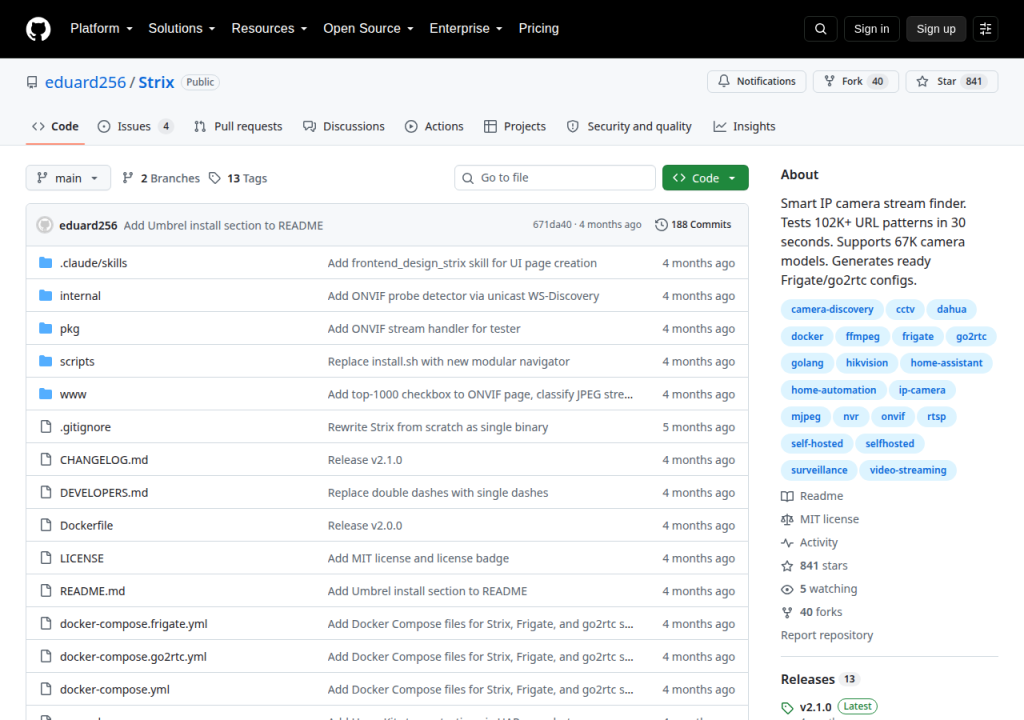Open commit message 'Release v2.1.0'
Image resolution: width=1024 pixels, height=720 pixels.
(x=365, y=460)
